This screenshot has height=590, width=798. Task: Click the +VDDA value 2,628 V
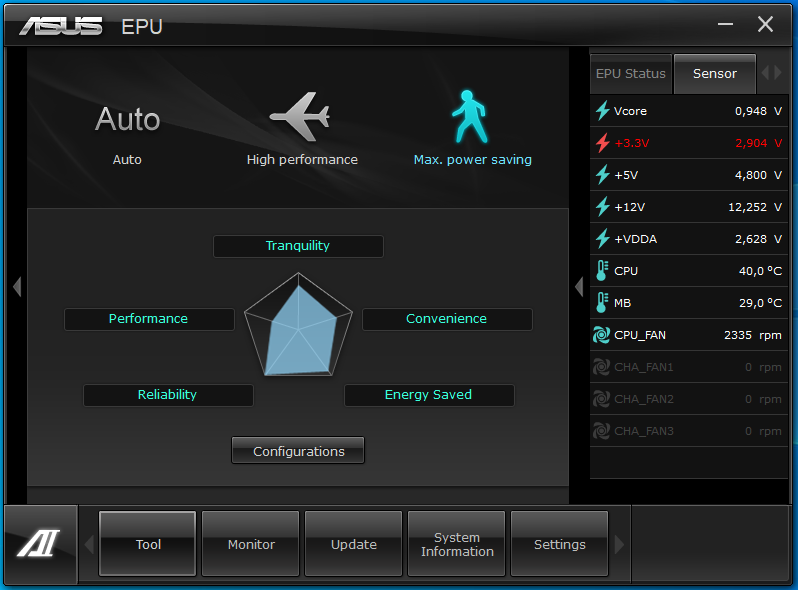[758, 239]
